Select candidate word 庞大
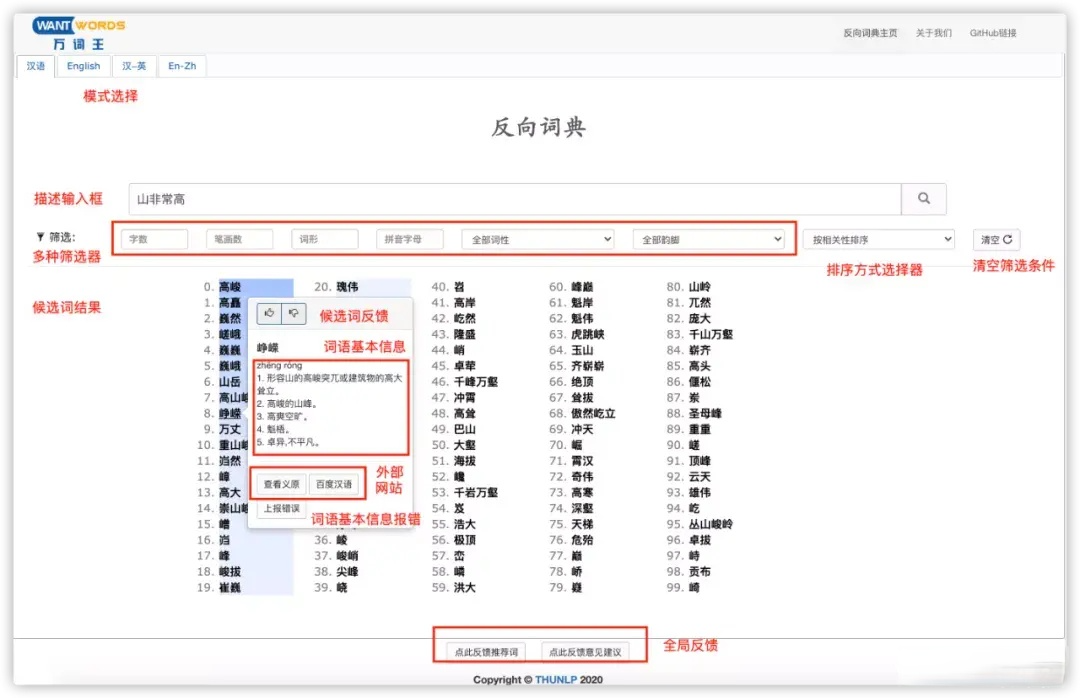Image resolution: width=1080 pixels, height=698 pixels. 700,318
